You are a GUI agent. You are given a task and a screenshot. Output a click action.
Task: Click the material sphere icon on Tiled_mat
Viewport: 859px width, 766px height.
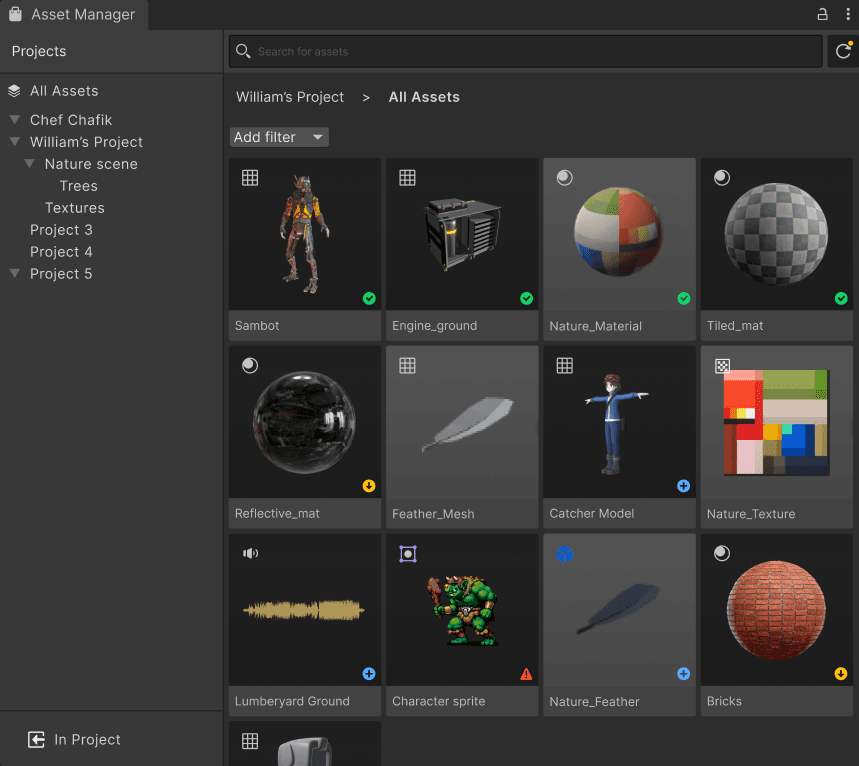(721, 177)
